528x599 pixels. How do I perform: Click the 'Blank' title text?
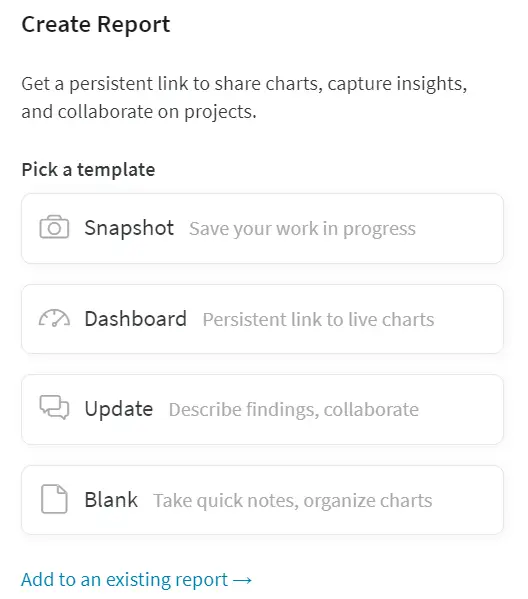[x=111, y=500]
